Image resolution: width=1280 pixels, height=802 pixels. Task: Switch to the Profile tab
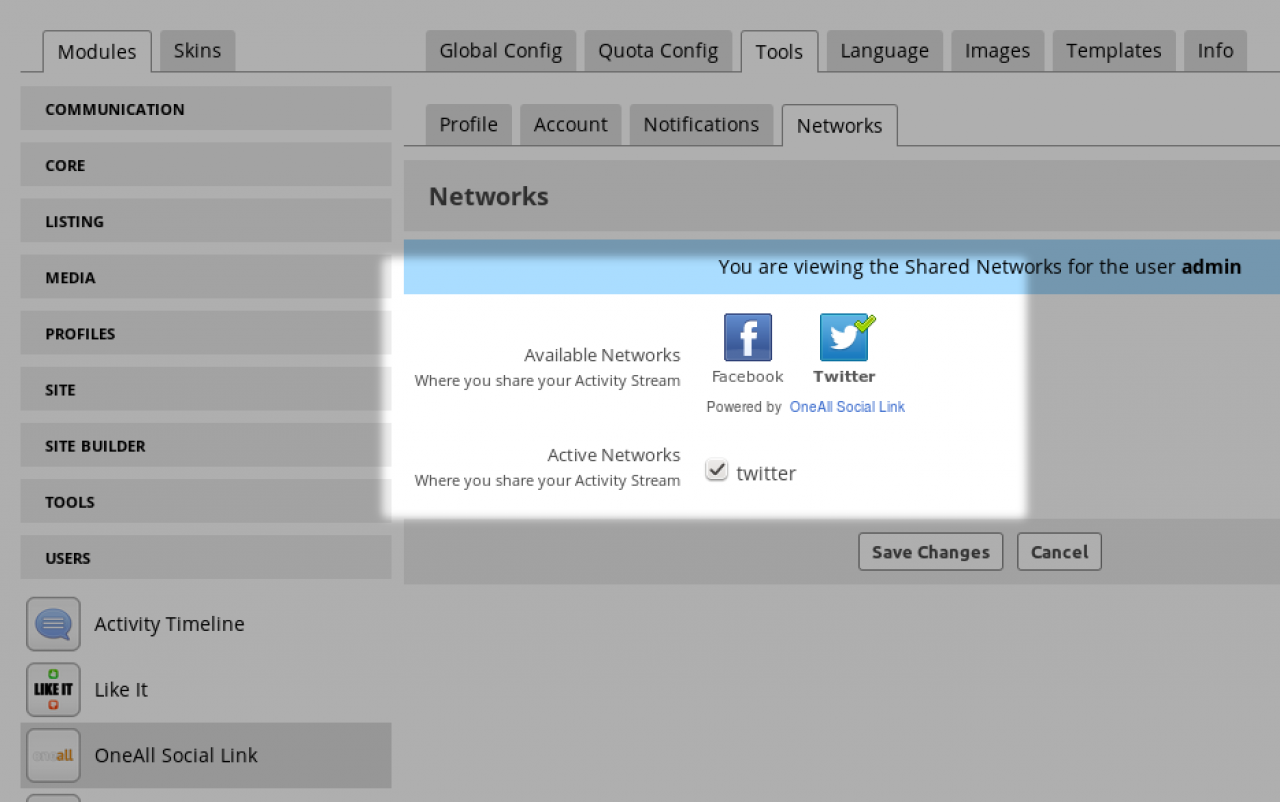(x=468, y=125)
